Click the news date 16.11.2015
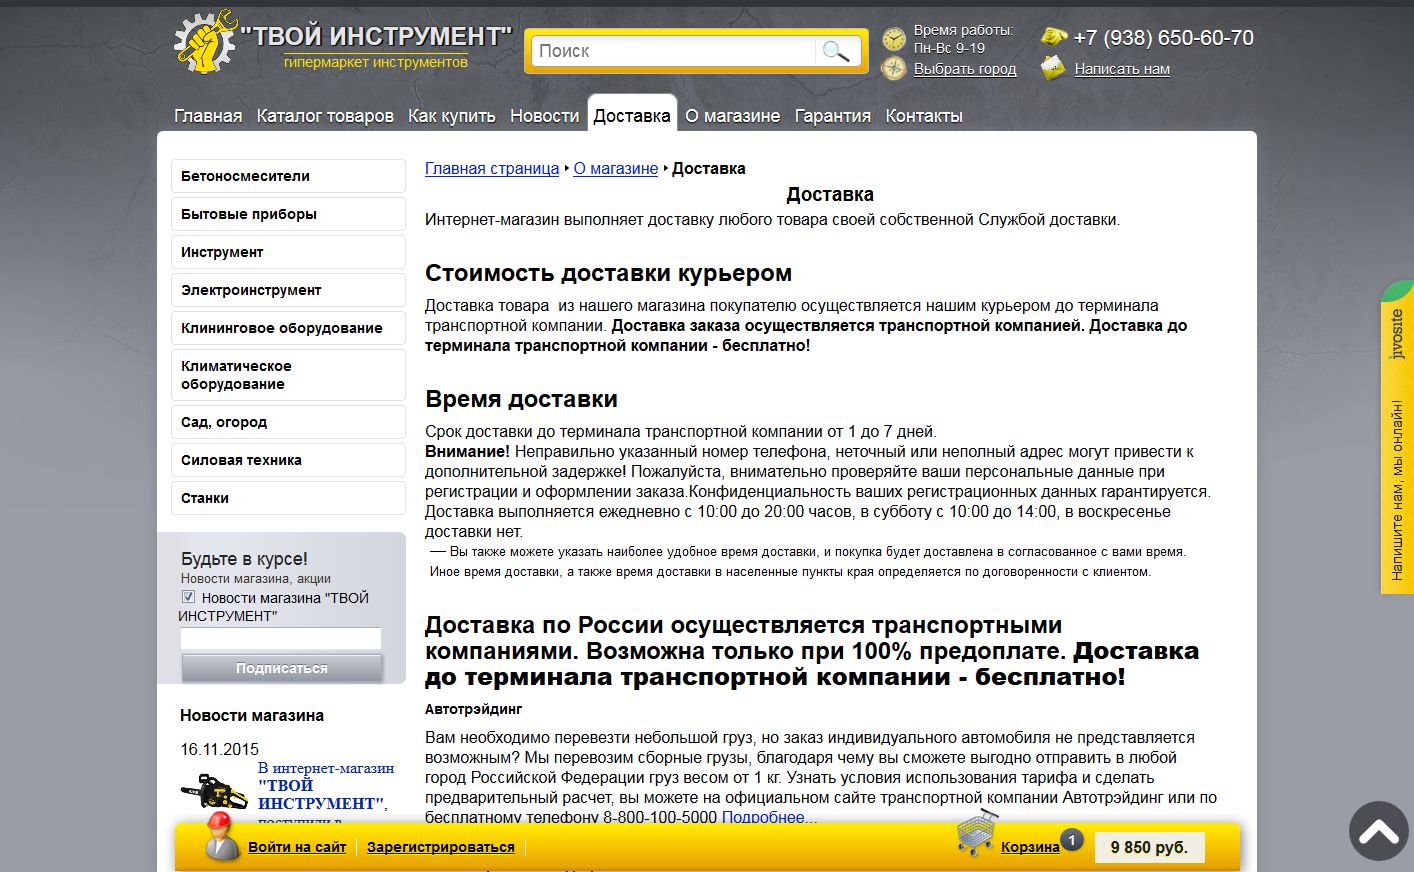This screenshot has width=1414, height=872. [x=220, y=749]
